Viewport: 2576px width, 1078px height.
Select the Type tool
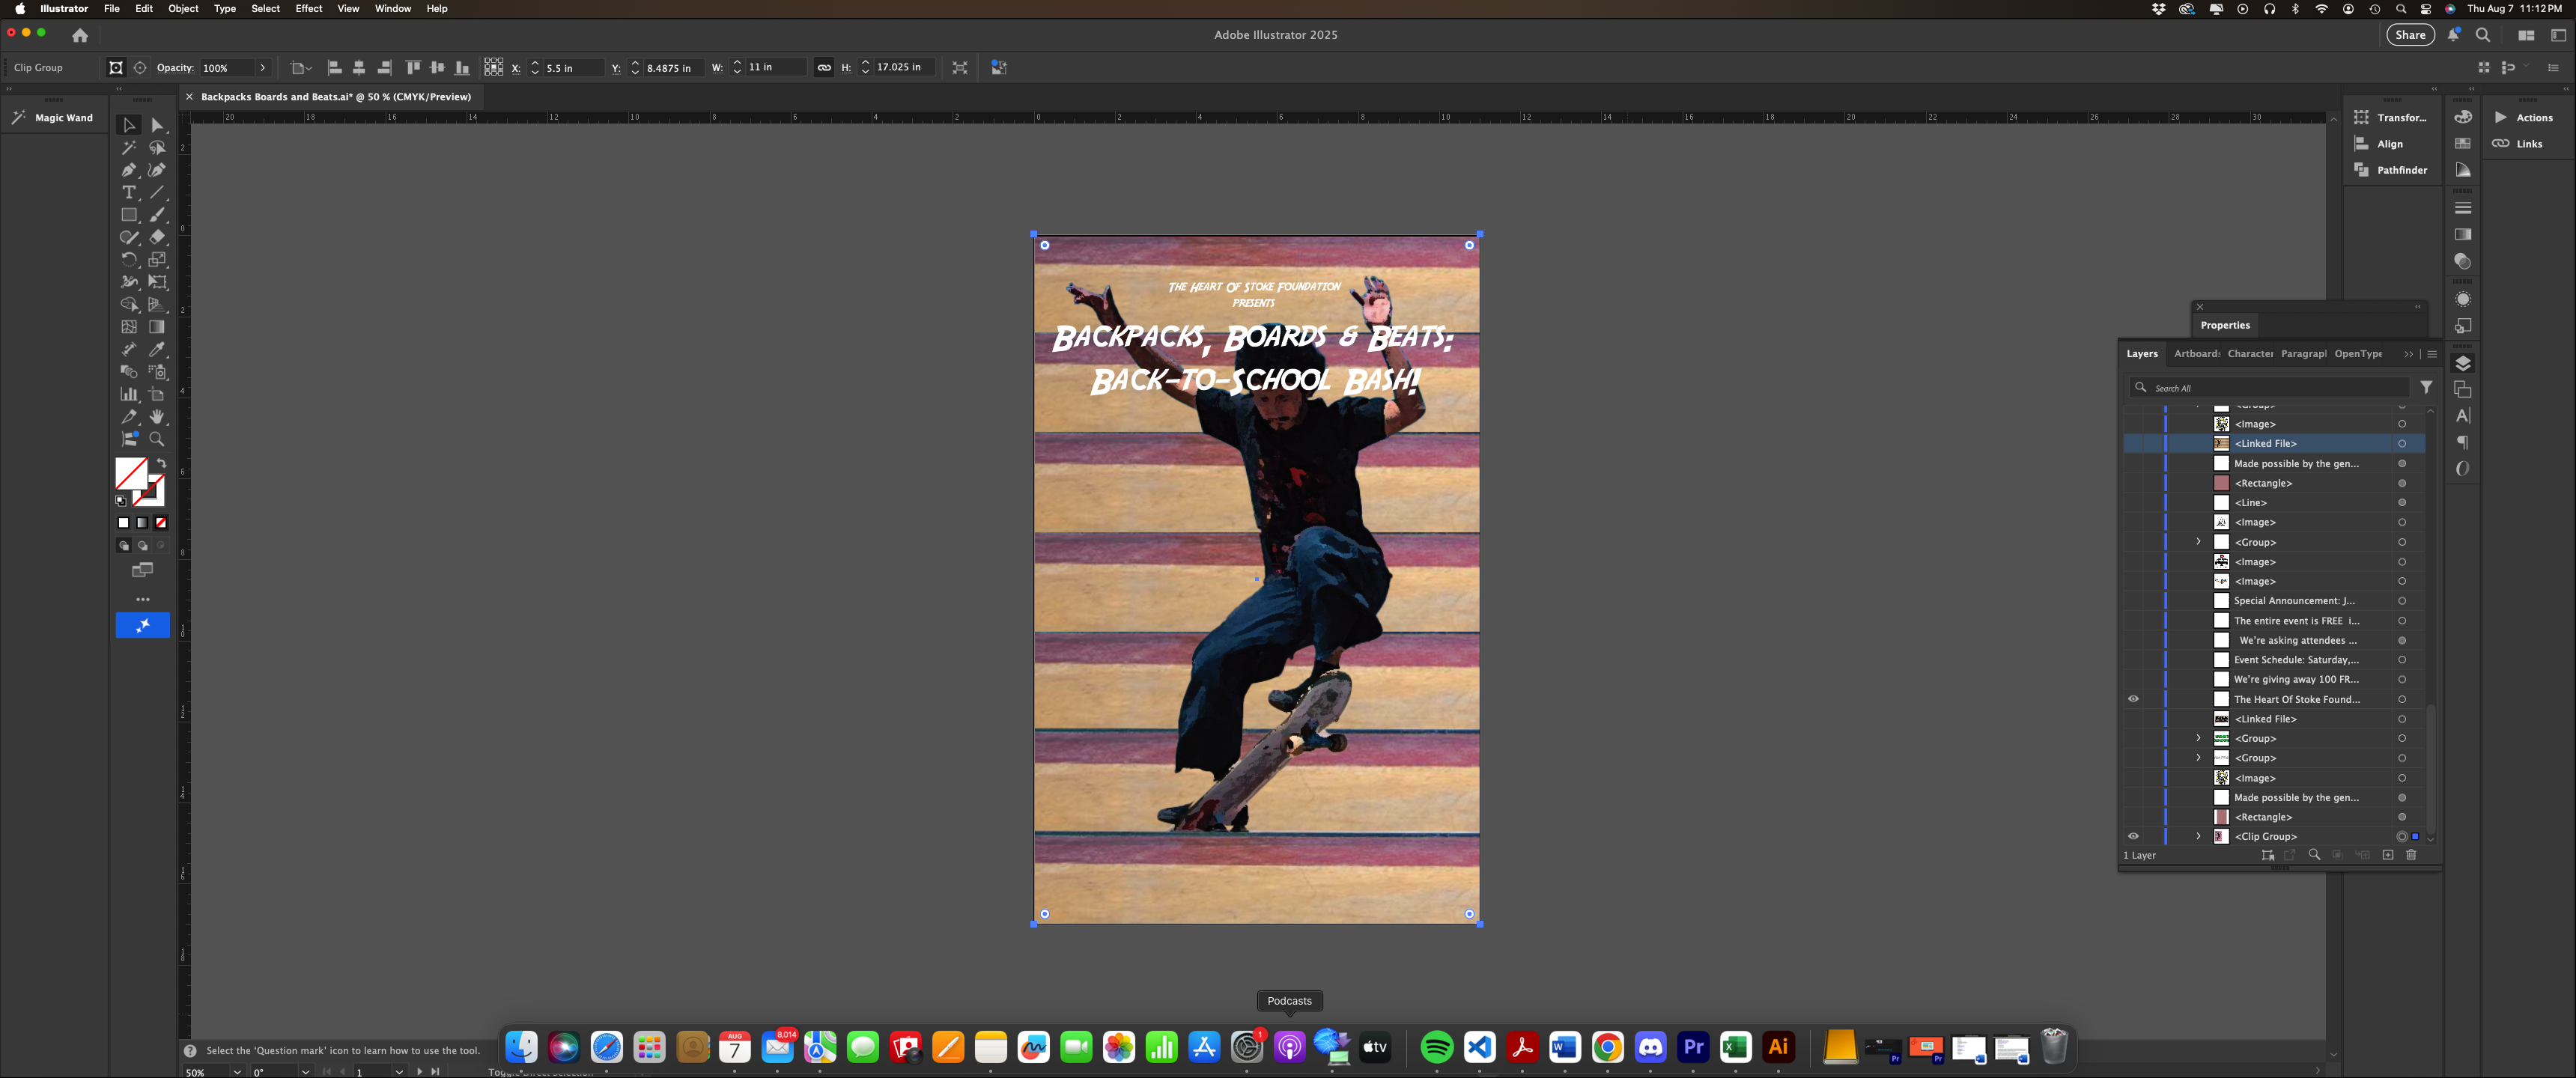pyautogui.click(x=129, y=192)
